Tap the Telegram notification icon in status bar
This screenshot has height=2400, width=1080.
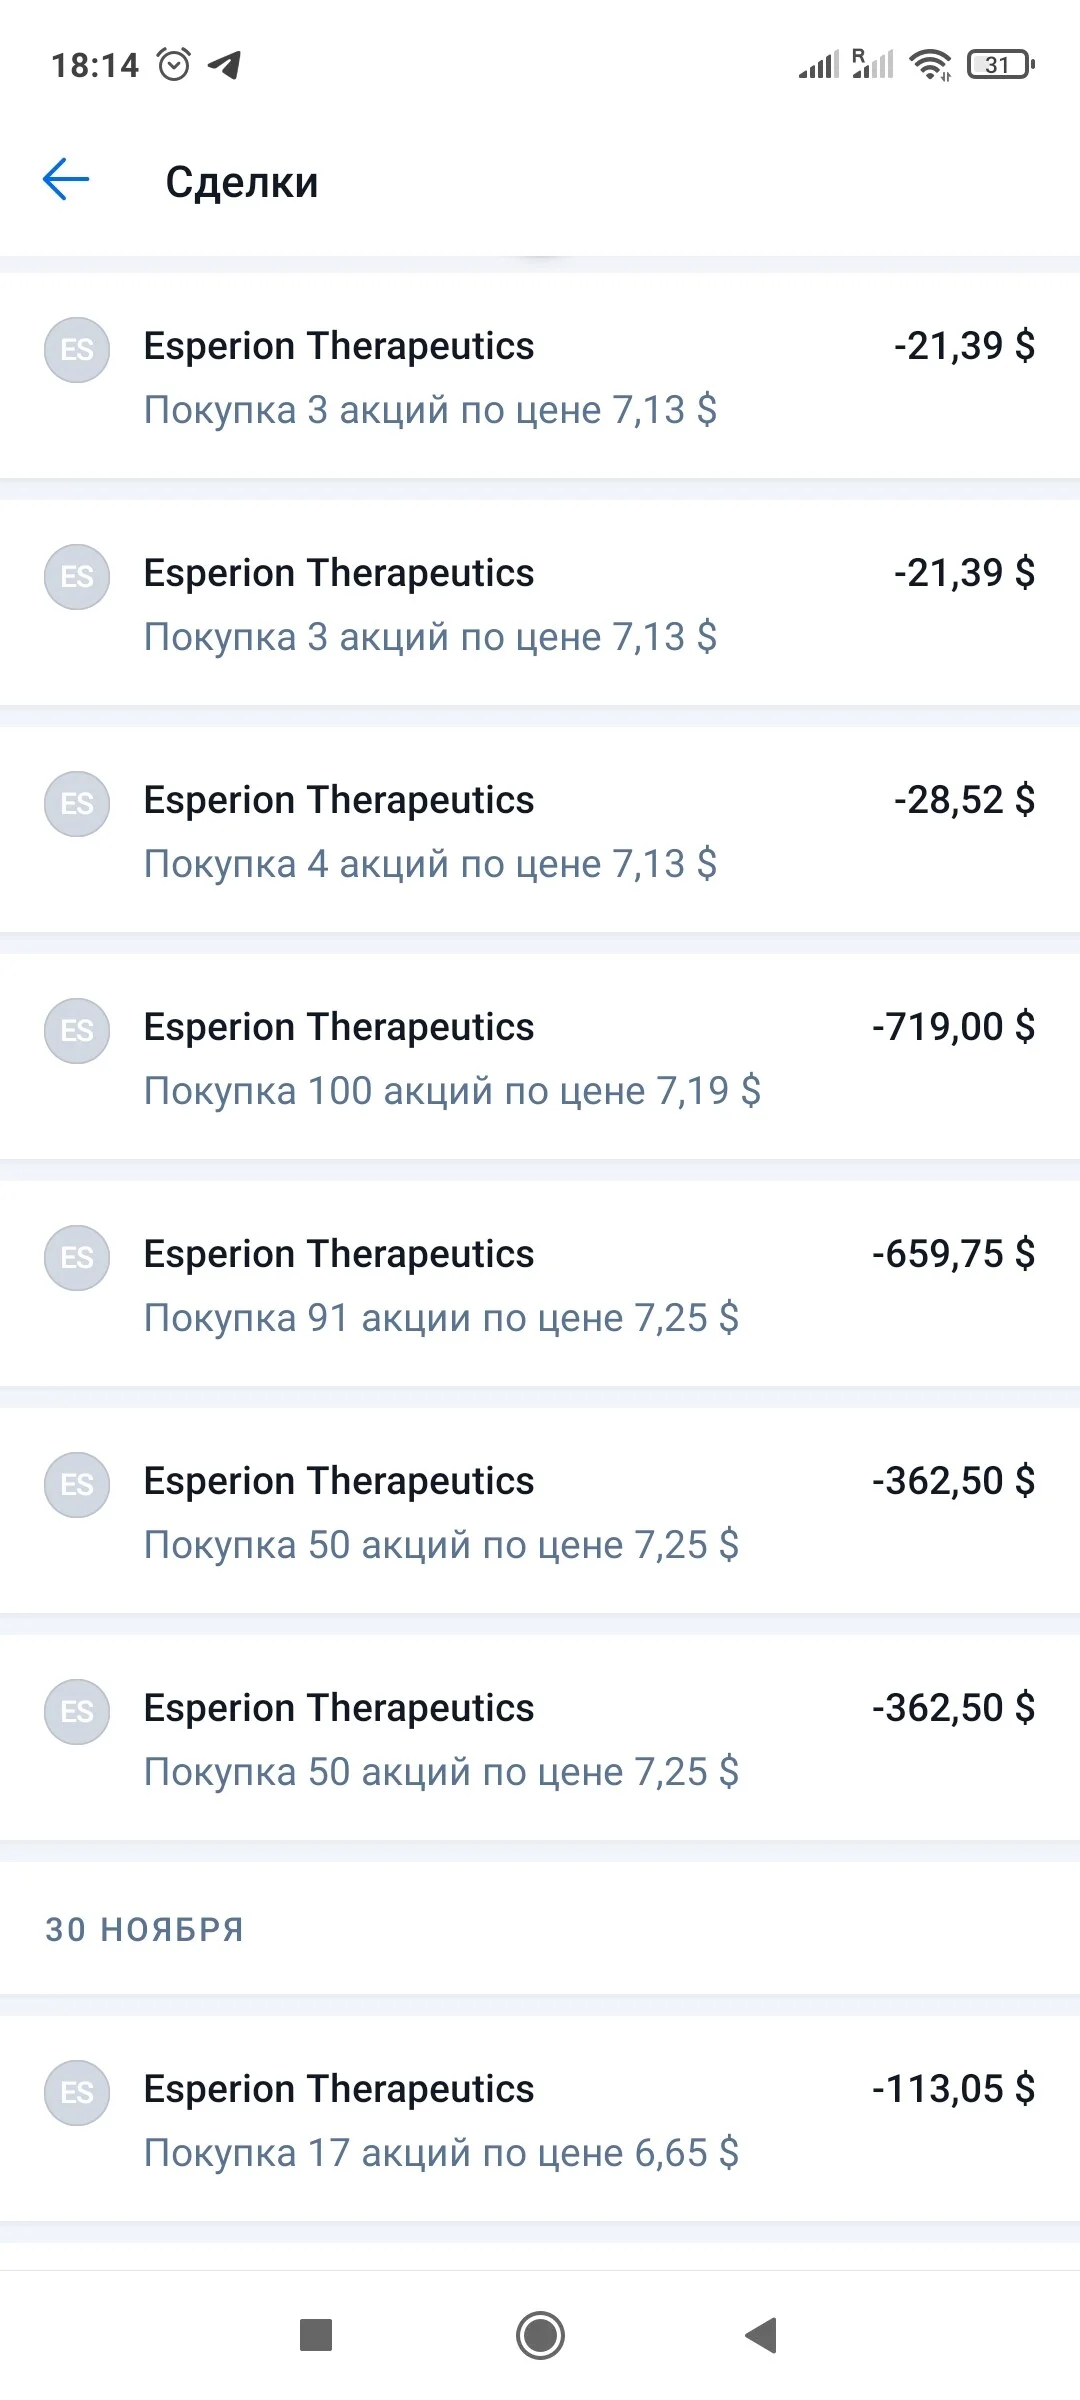(225, 65)
